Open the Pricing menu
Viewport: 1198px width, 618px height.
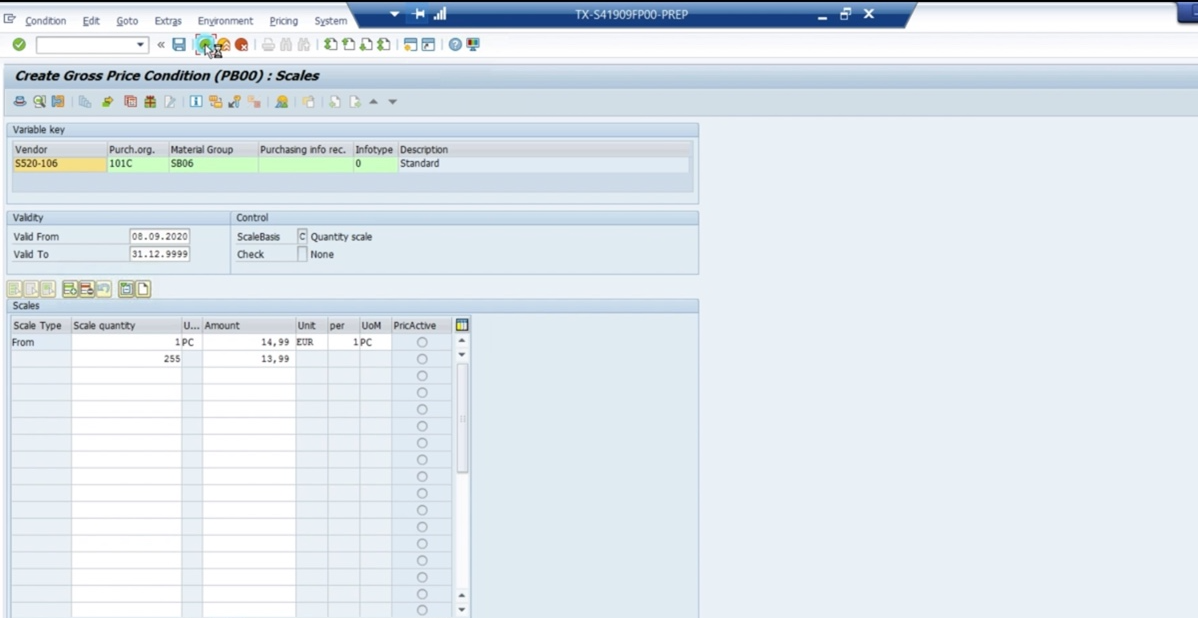[283, 21]
